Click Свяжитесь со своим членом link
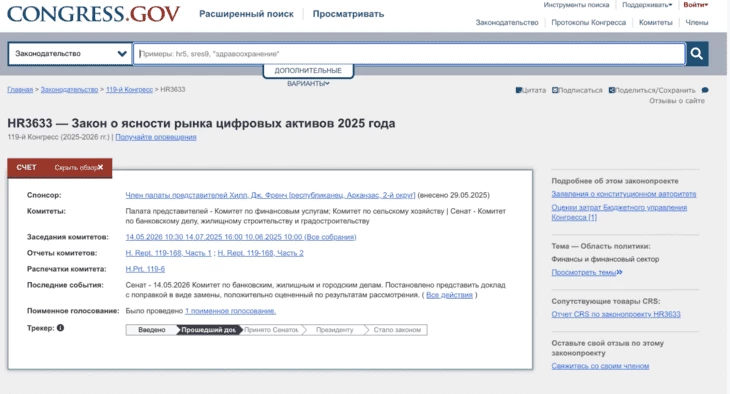The height and width of the screenshot is (394, 730). coord(600,366)
